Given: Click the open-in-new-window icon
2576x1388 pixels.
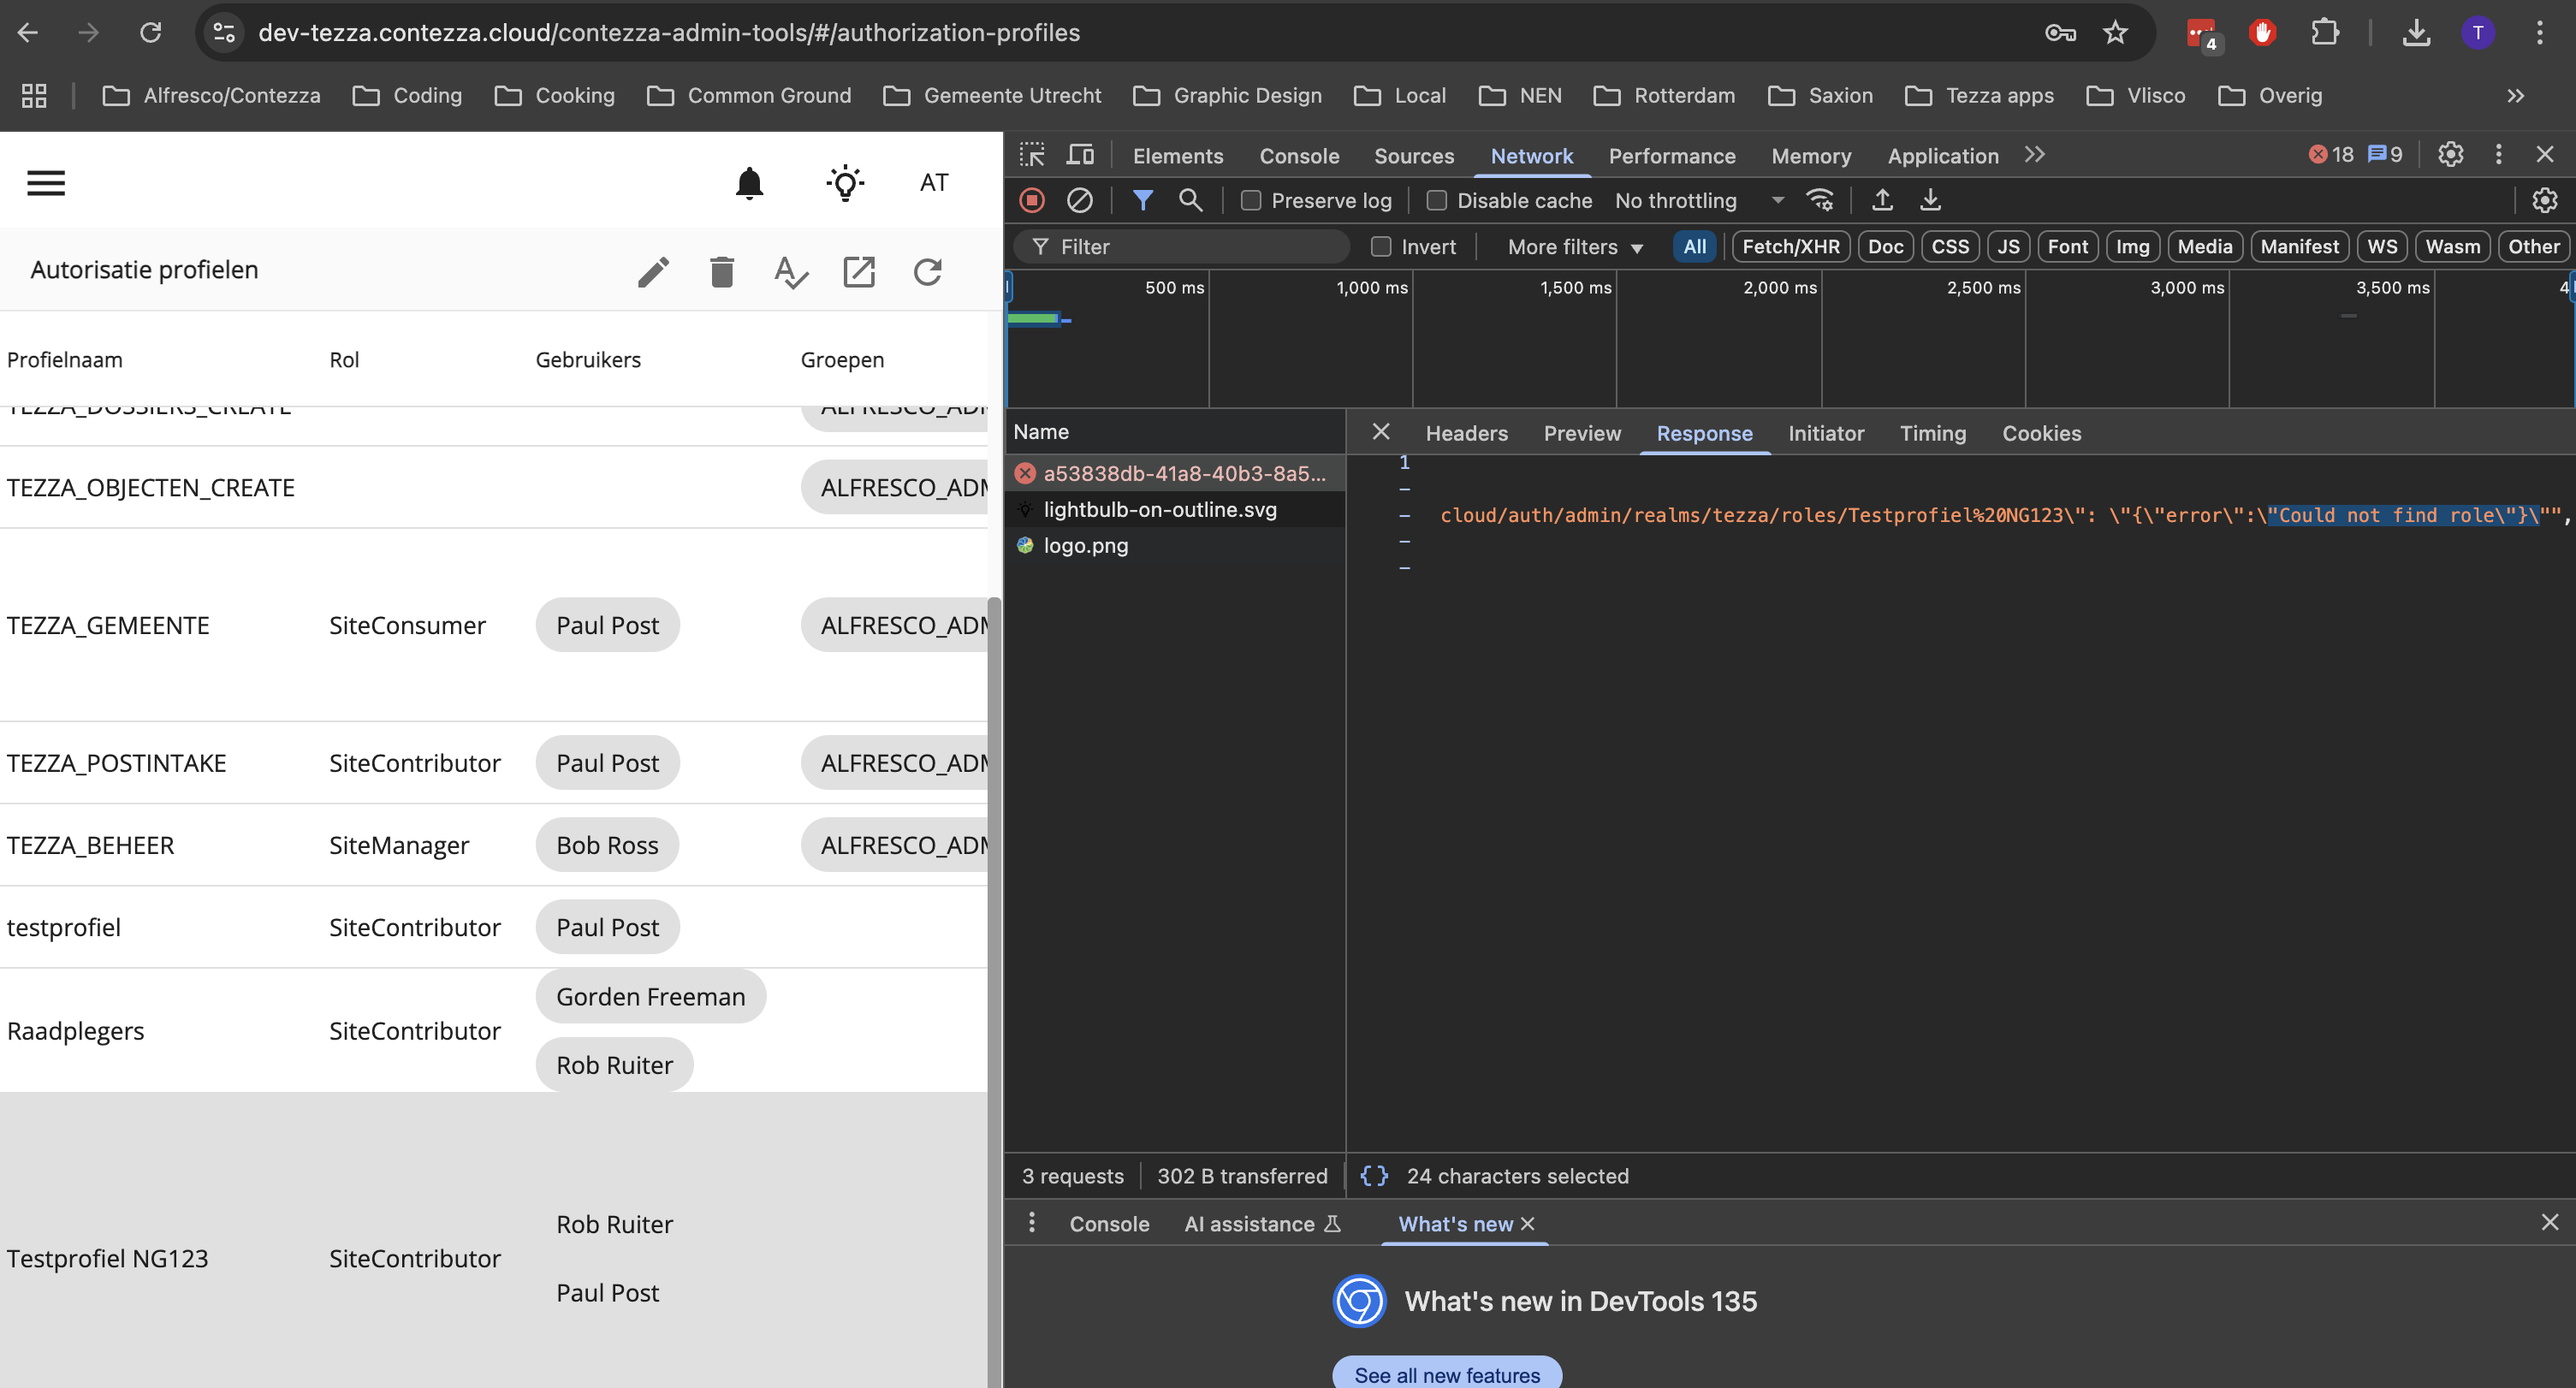Looking at the screenshot, I should (858, 272).
